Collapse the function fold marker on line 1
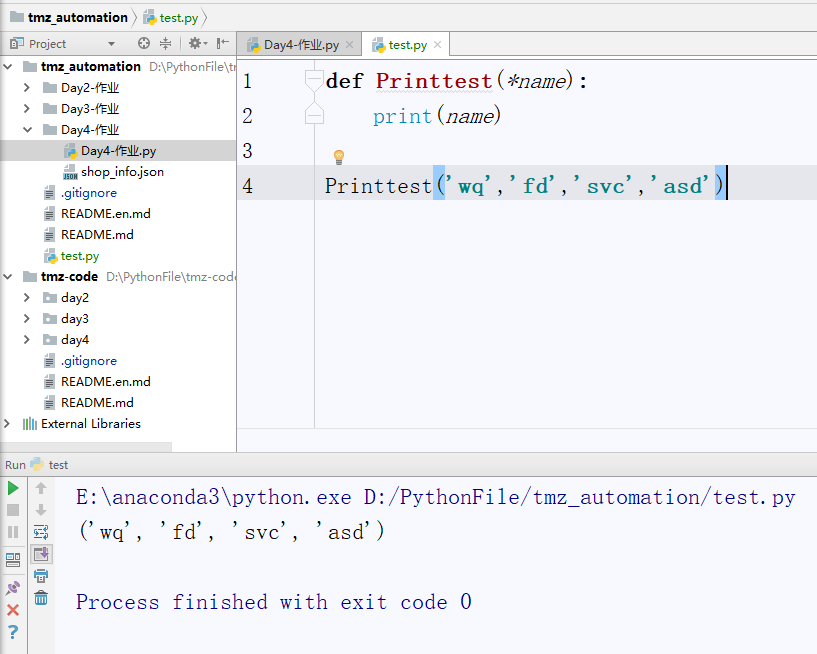817x654 pixels. click(x=314, y=81)
